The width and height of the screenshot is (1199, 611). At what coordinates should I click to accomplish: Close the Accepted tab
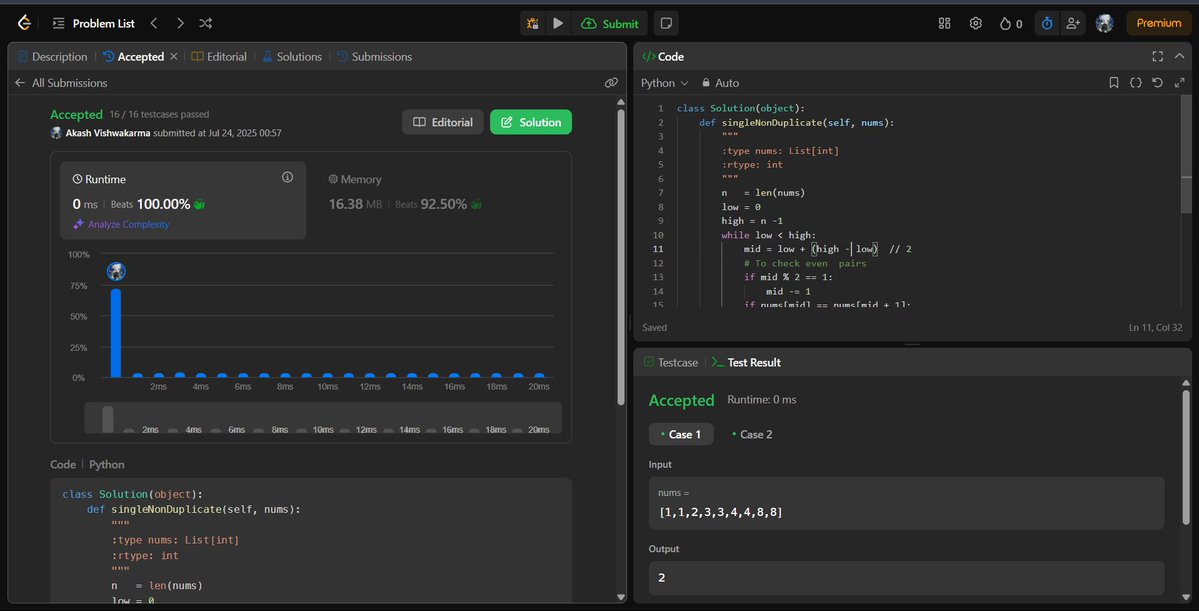pyautogui.click(x=174, y=57)
